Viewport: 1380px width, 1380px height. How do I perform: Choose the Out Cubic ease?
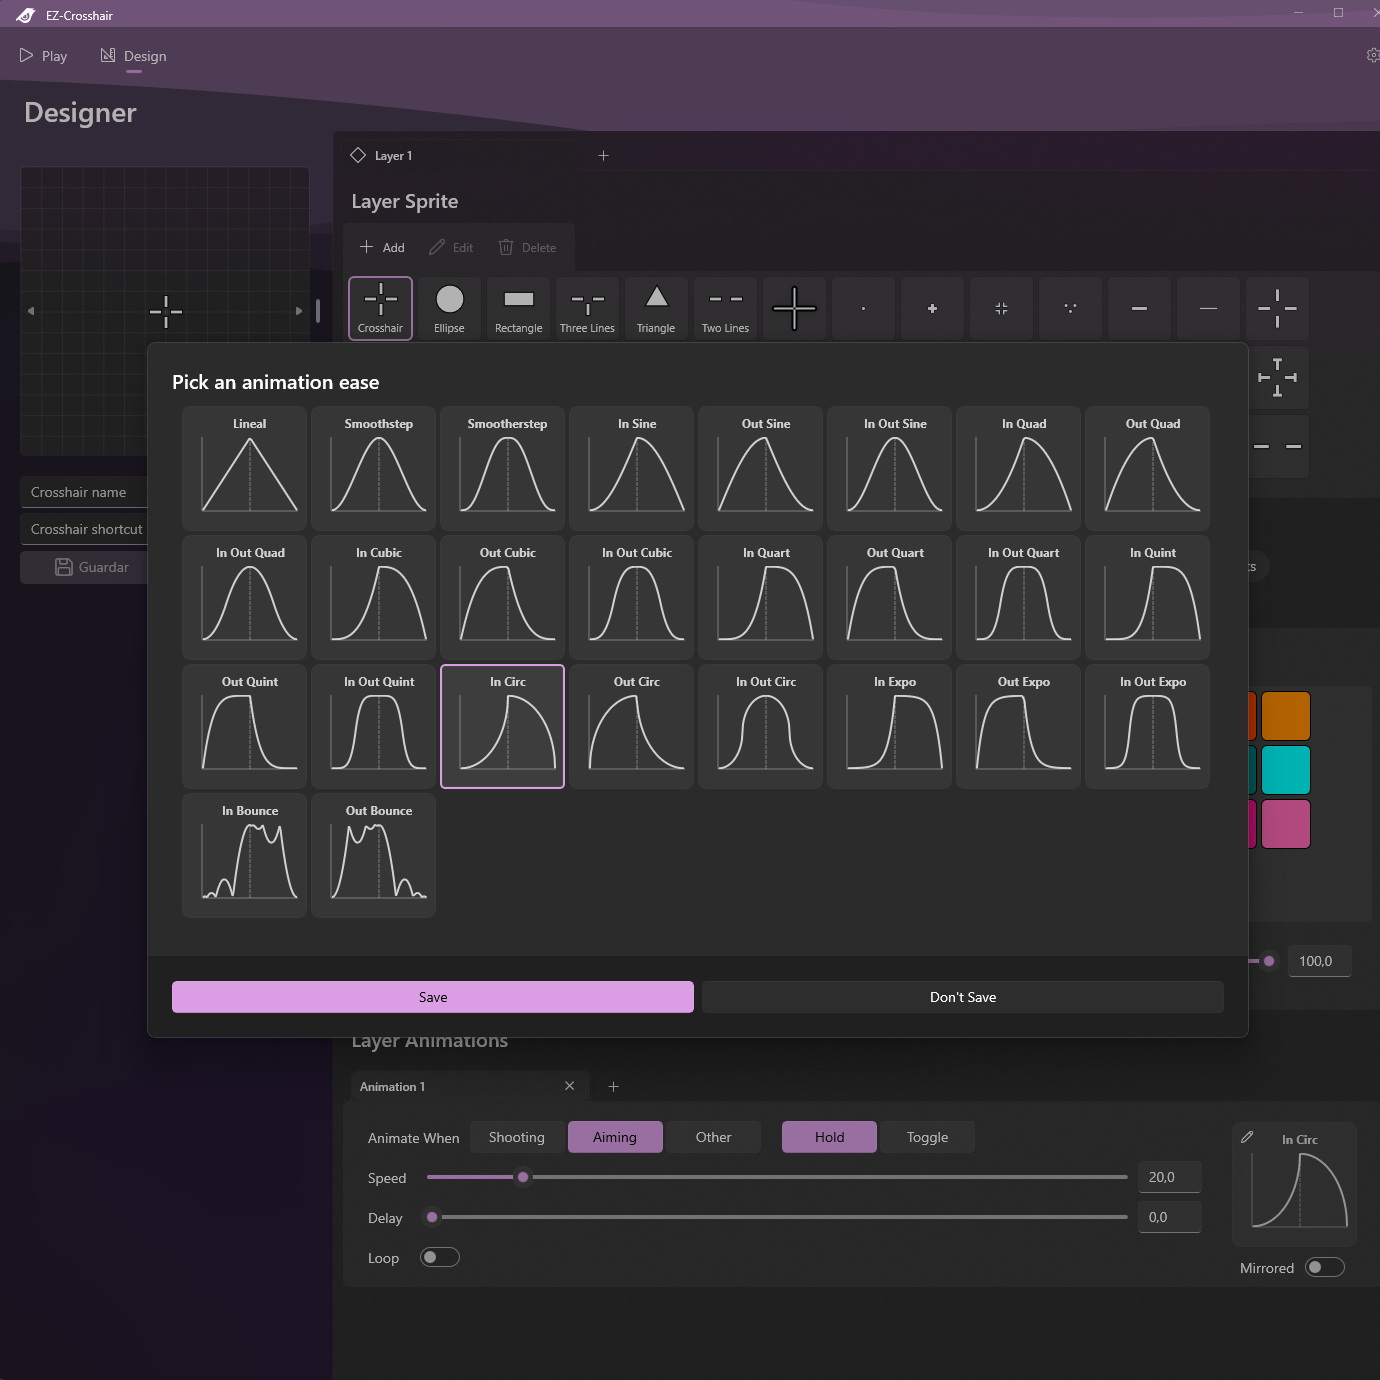pyautogui.click(x=502, y=597)
